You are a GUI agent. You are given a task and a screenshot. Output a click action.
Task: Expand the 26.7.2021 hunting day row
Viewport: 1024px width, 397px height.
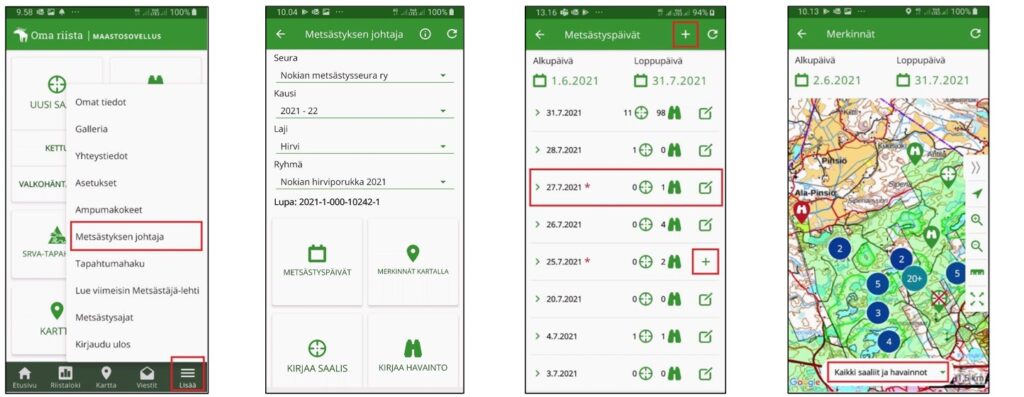(x=537, y=224)
